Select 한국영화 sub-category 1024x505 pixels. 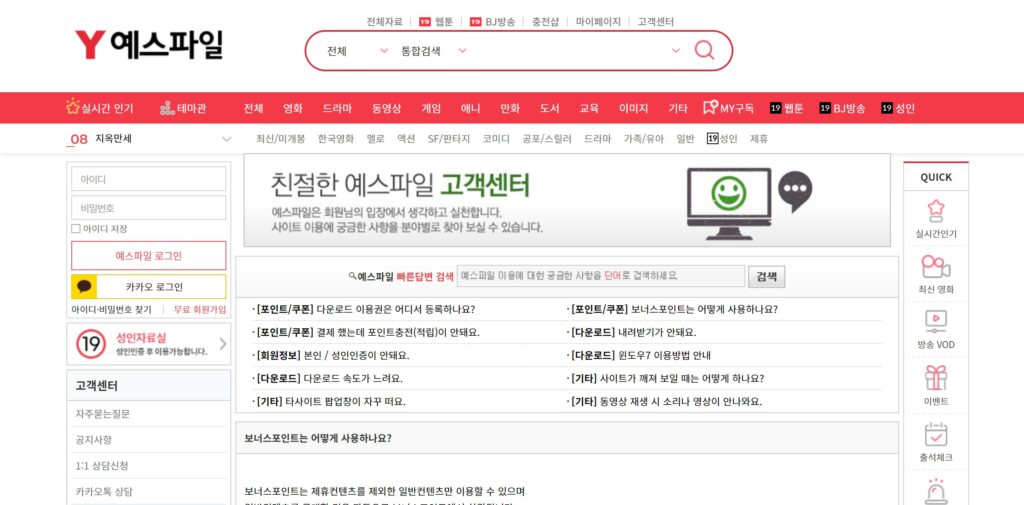(x=336, y=138)
